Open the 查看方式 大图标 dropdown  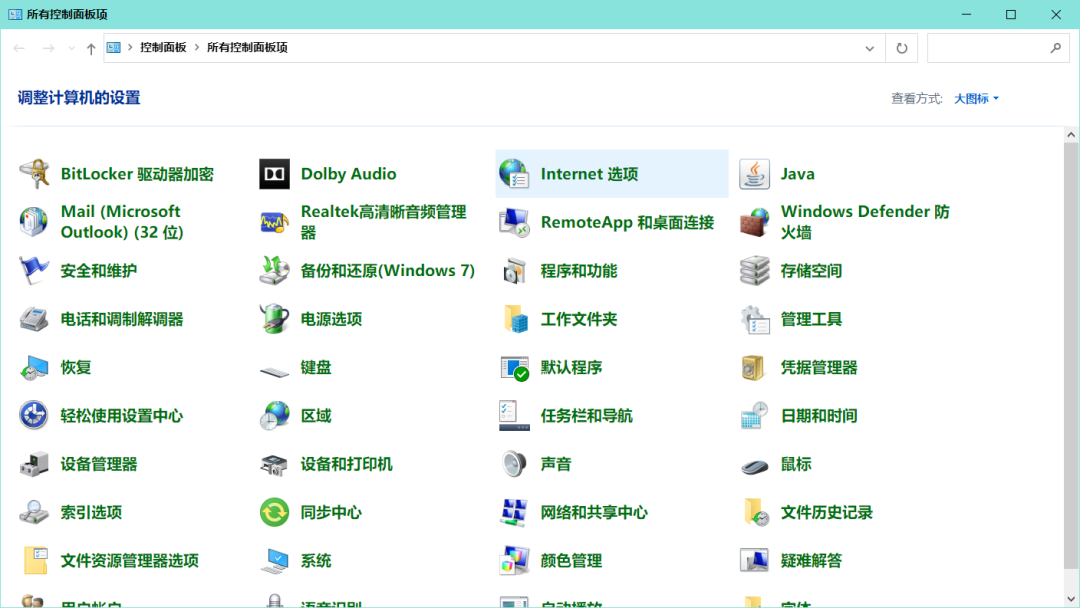point(976,98)
